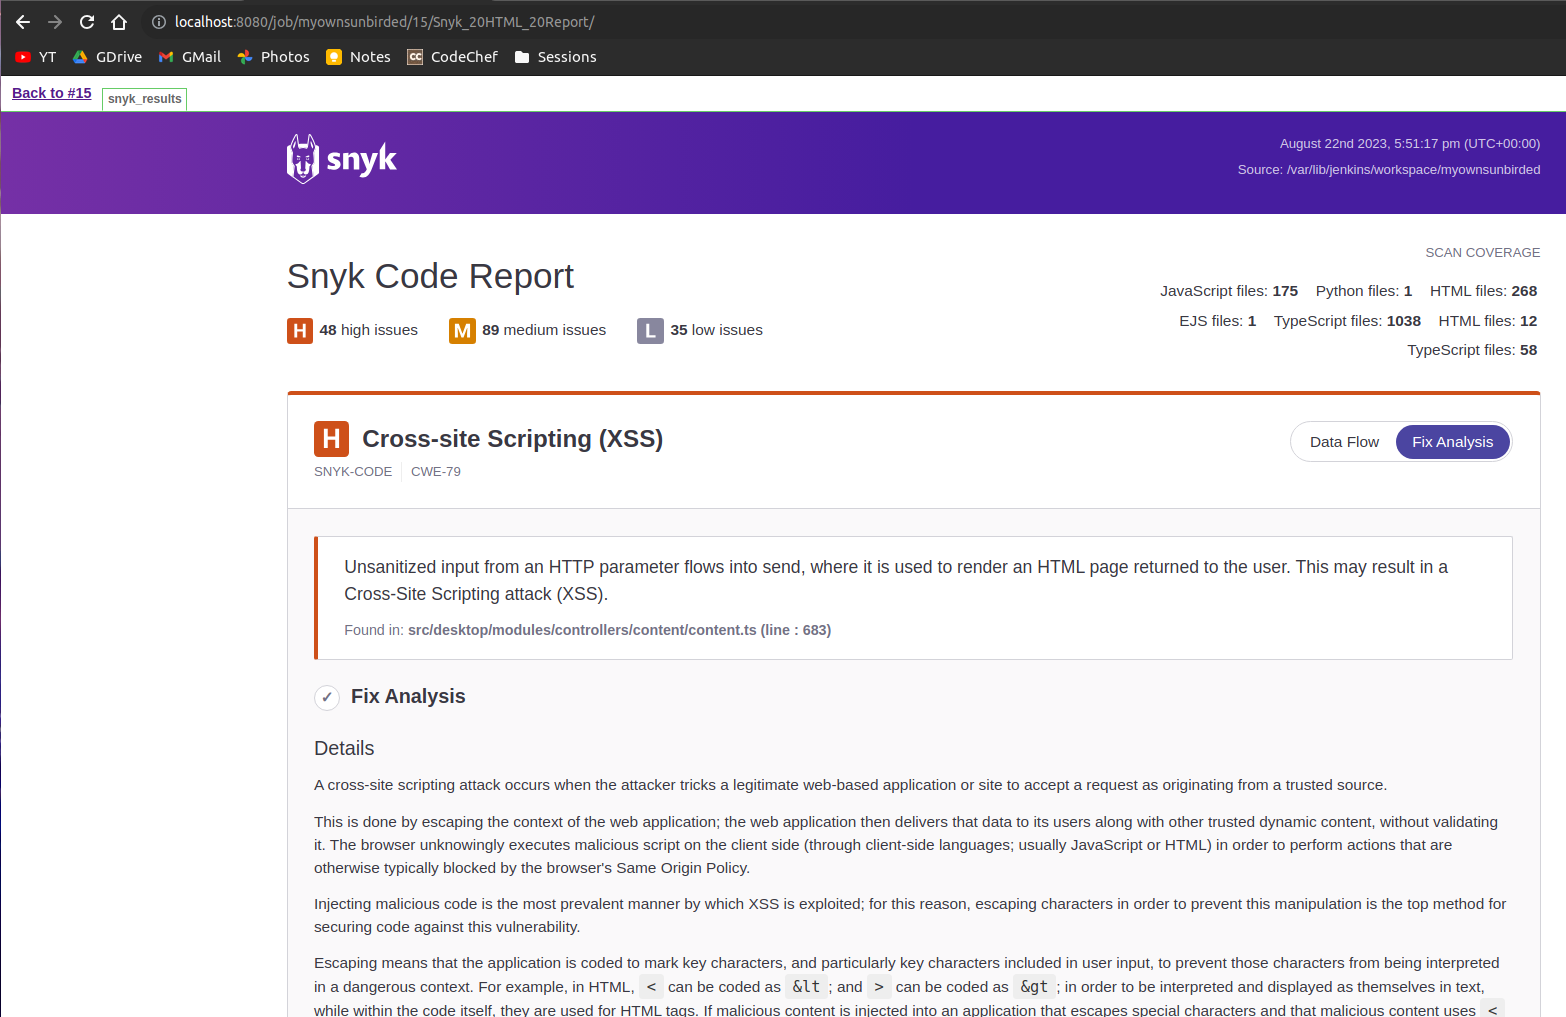The width and height of the screenshot is (1566, 1017).
Task: Open the content.ts file location link
Action: 619,630
